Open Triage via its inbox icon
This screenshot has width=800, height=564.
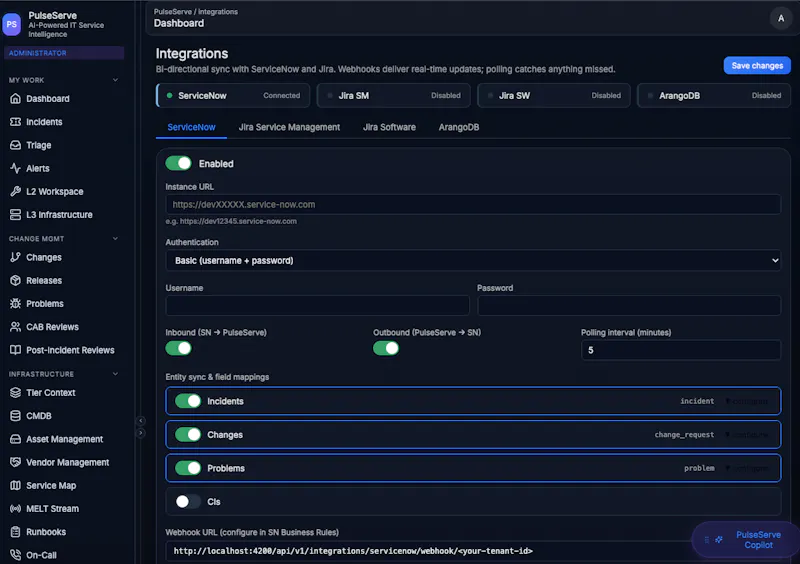[15, 145]
